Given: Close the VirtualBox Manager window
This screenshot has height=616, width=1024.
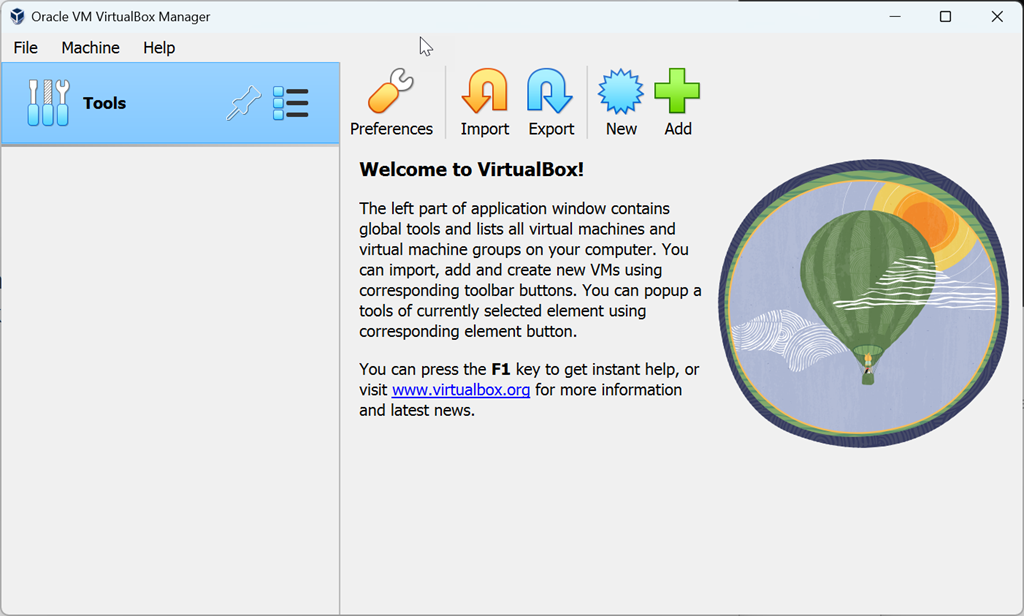Looking at the screenshot, I should point(997,17).
